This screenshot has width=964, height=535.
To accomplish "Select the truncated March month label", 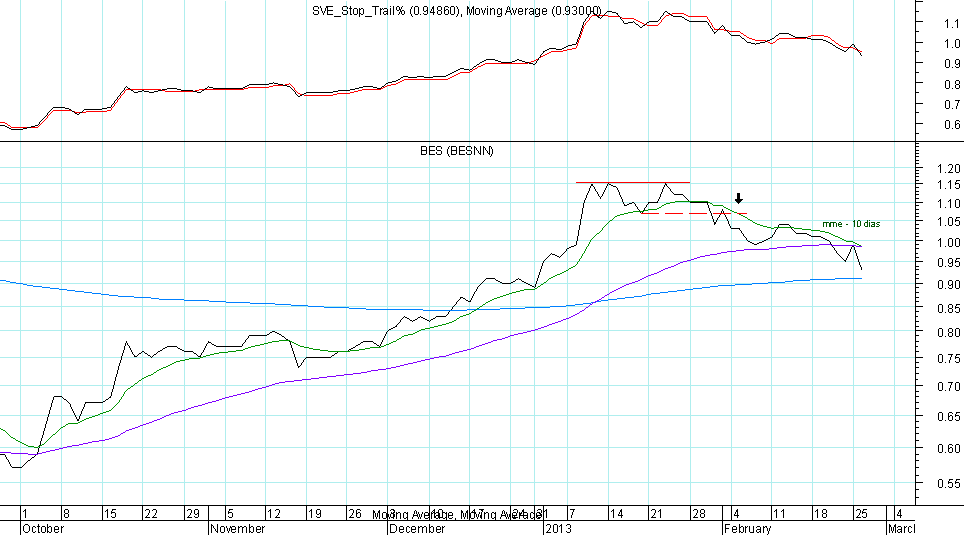I will pyautogui.click(x=901, y=528).
